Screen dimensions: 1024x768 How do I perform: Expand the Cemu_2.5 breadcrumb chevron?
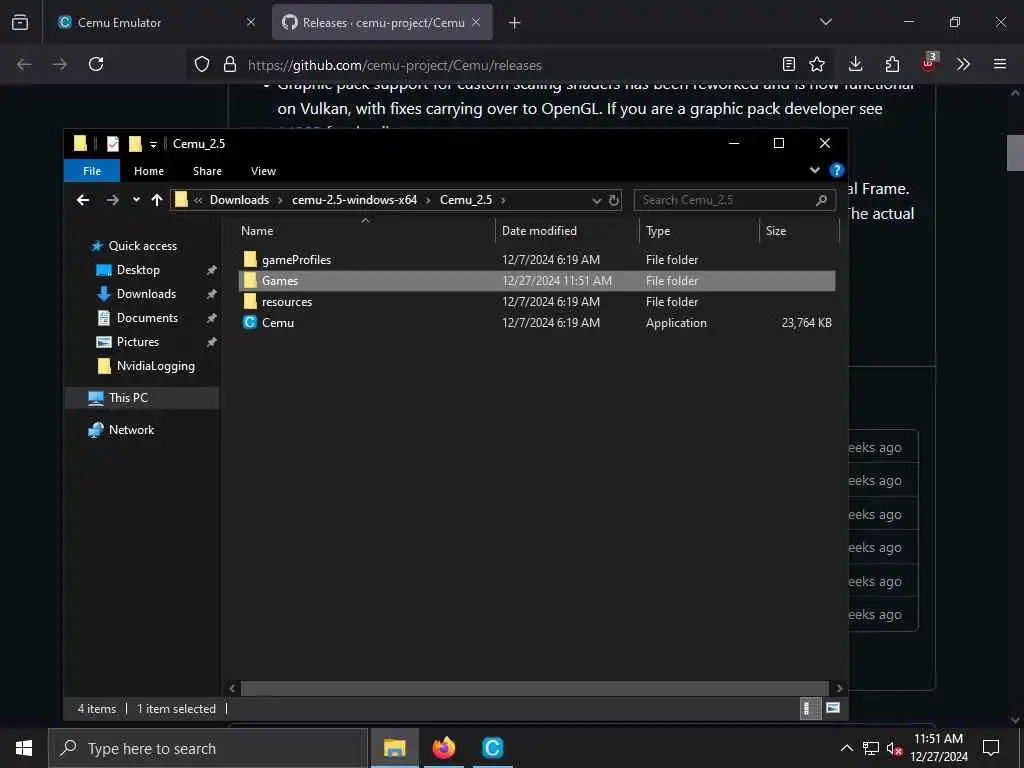(x=504, y=200)
